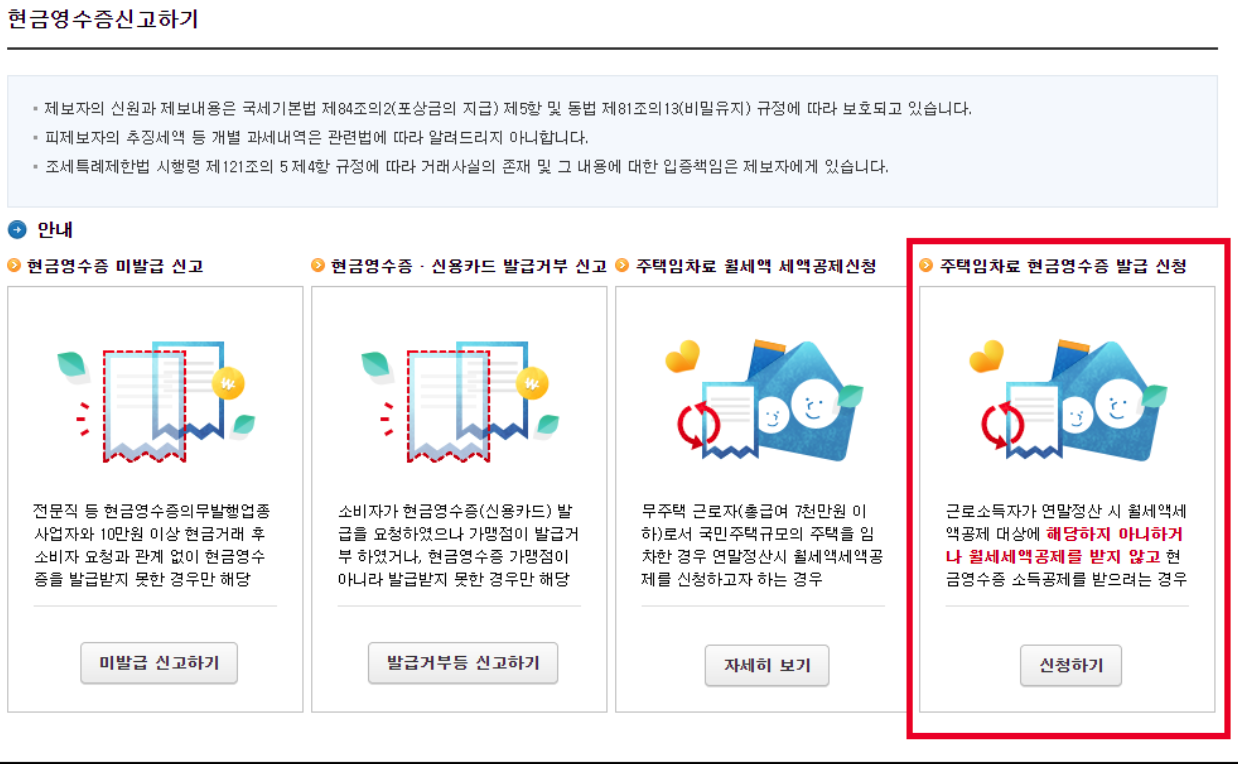Open 자세히 보기 for 월세액 세액공제신청

[767, 665]
